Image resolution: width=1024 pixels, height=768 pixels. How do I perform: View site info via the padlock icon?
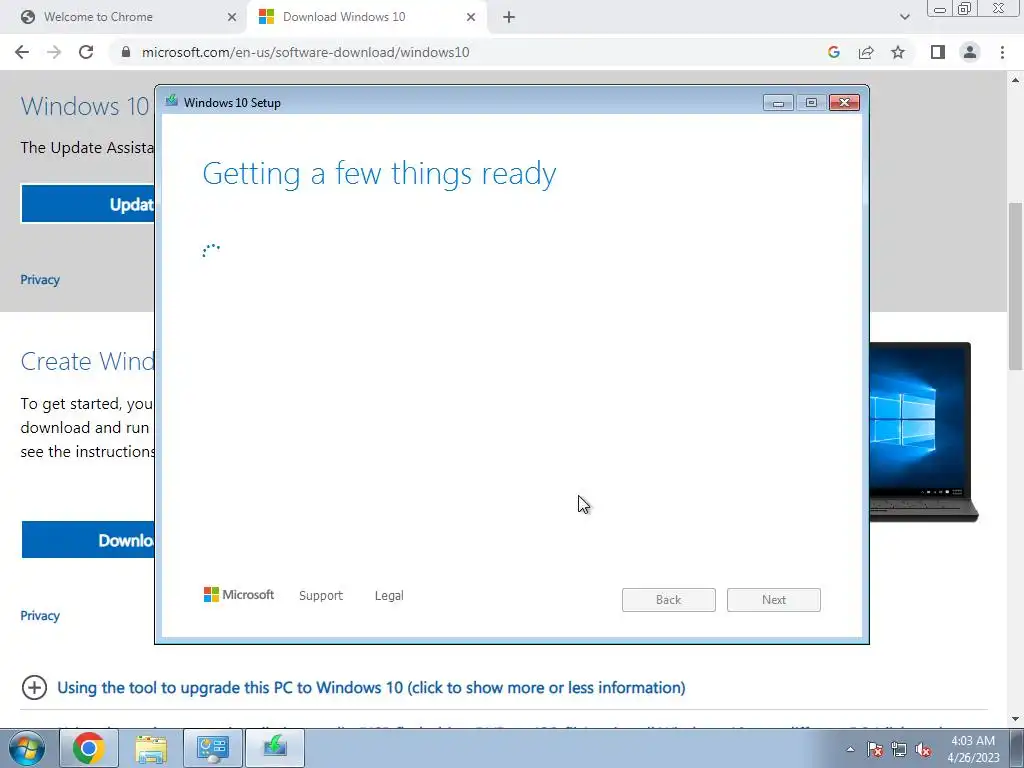point(126,52)
